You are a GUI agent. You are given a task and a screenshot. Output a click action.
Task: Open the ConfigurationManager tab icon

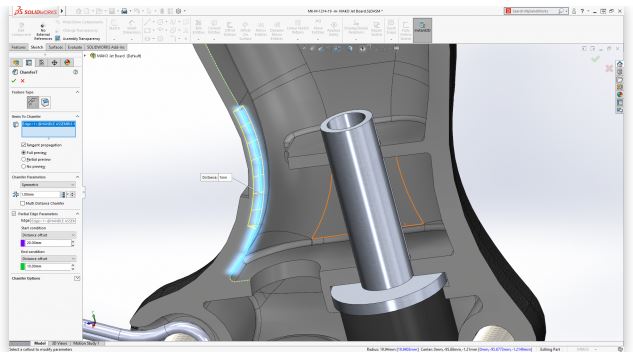pos(42,63)
